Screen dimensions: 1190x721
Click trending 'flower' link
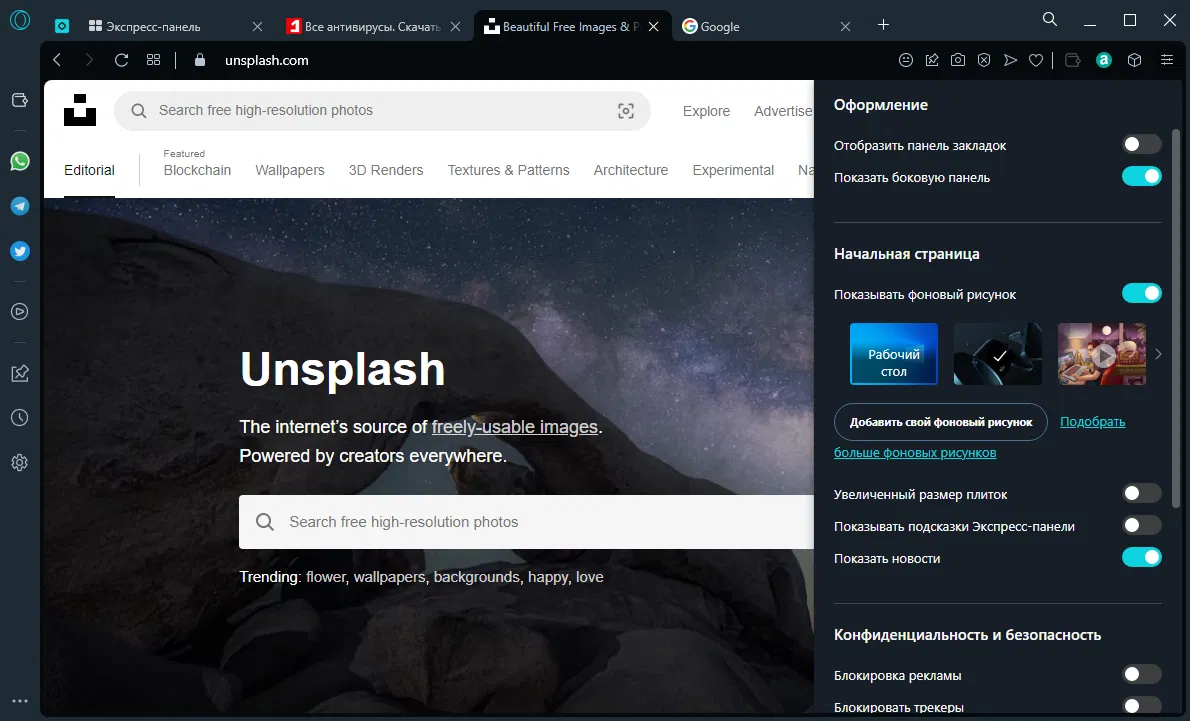click(x=326, y=577)
